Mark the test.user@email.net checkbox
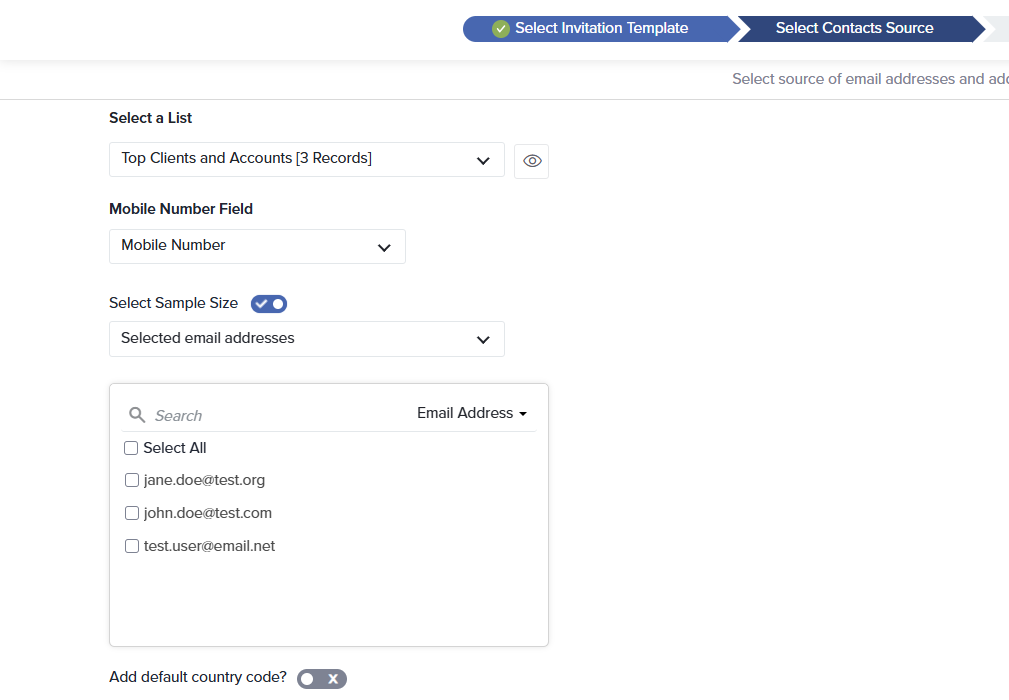 [x=131, y=546]
